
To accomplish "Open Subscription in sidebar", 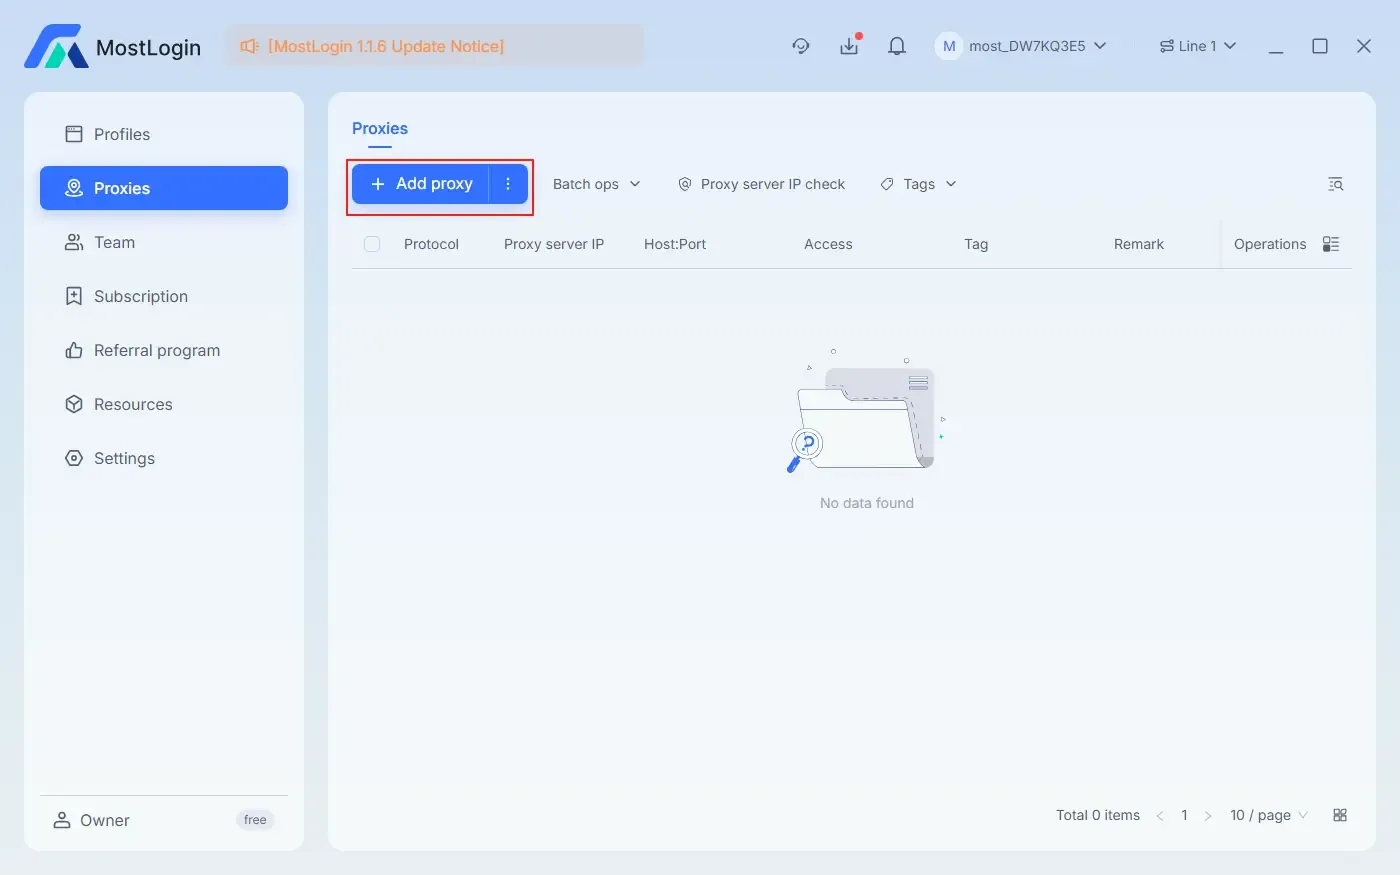I will tap(164, 296).
